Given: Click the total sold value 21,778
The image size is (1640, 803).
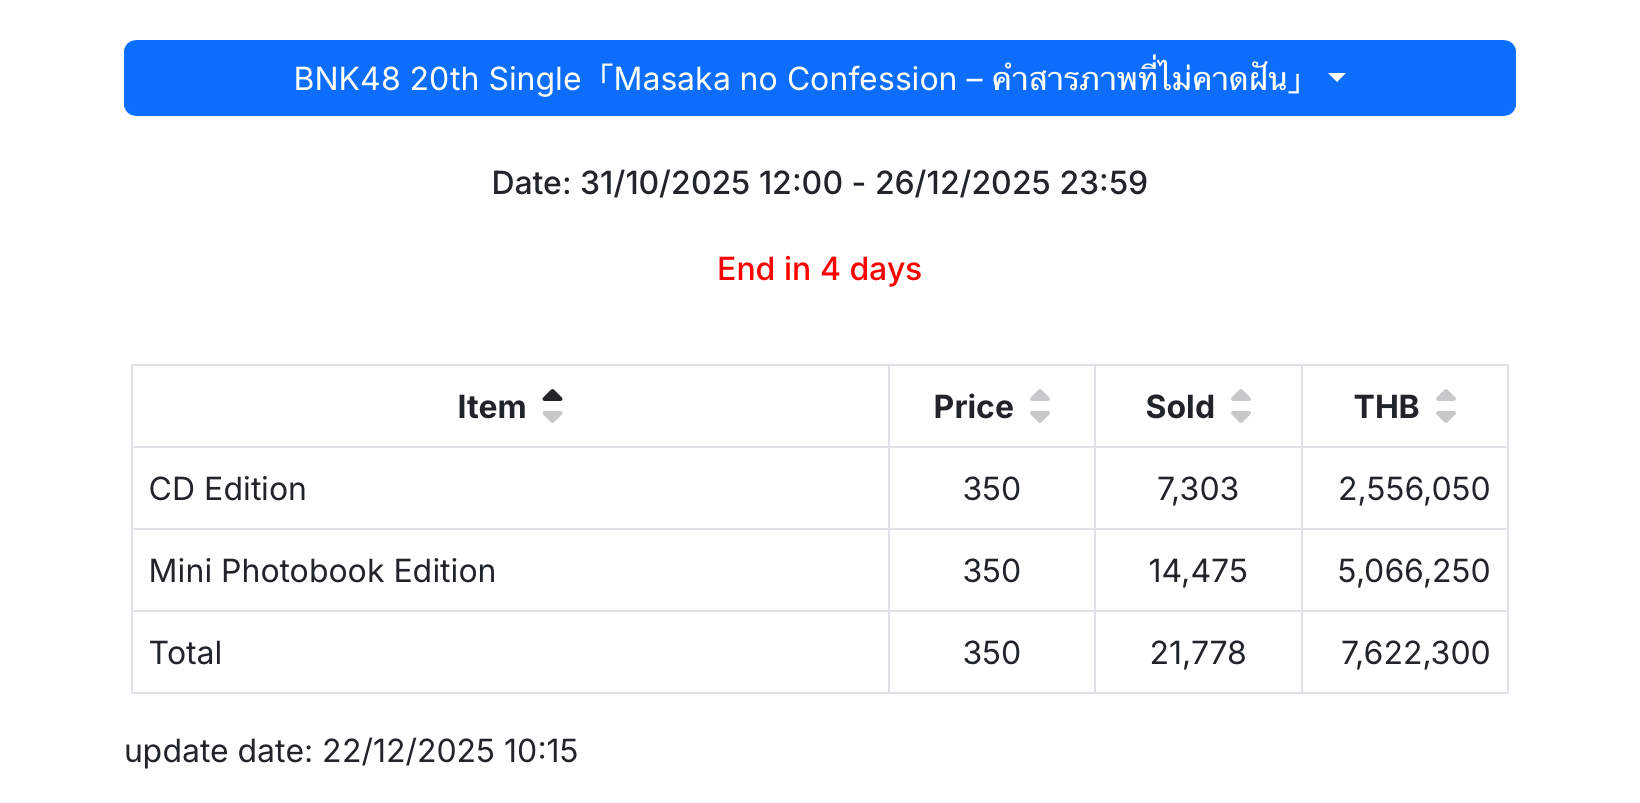Looking at the screenshot, I should 1197,653.
